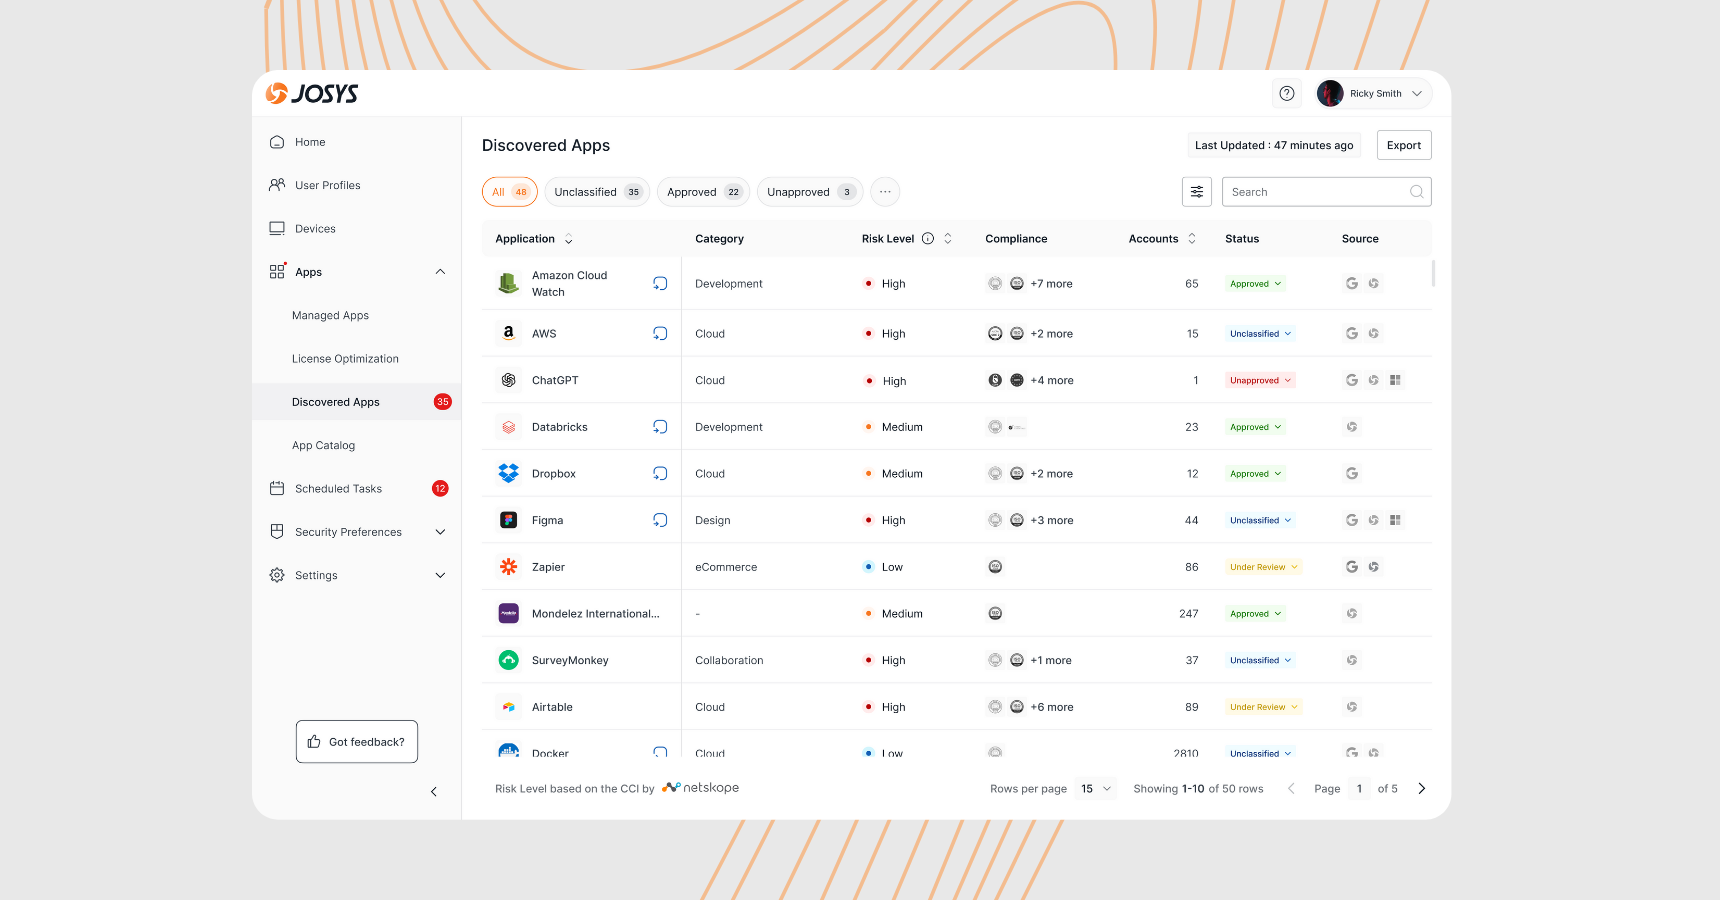Screen dimensions: 1720x900
Task: Click the magnifier icon in Search box
Action: point(1416,192)
